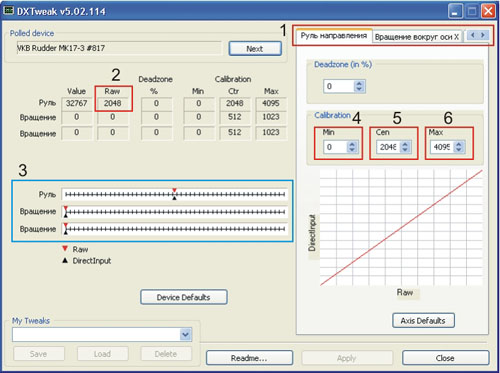Screen dimensions: 500x373
Task: Click the Device Defaults button
Action: 184,297
